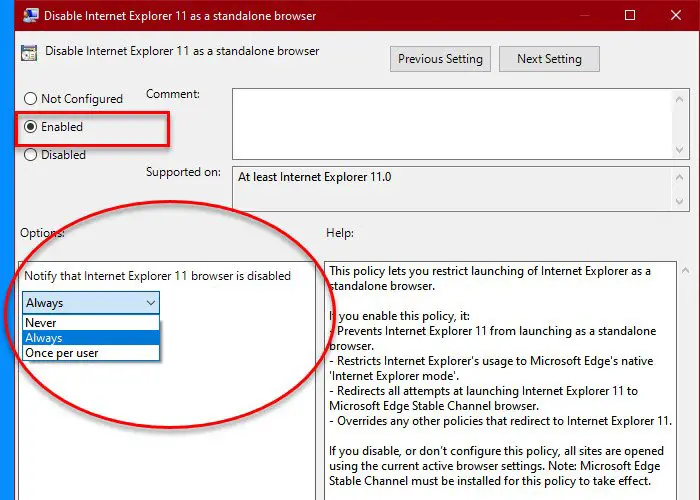Click Supported on box scroll down arrow
700x500 pixels.
point(679,201)
